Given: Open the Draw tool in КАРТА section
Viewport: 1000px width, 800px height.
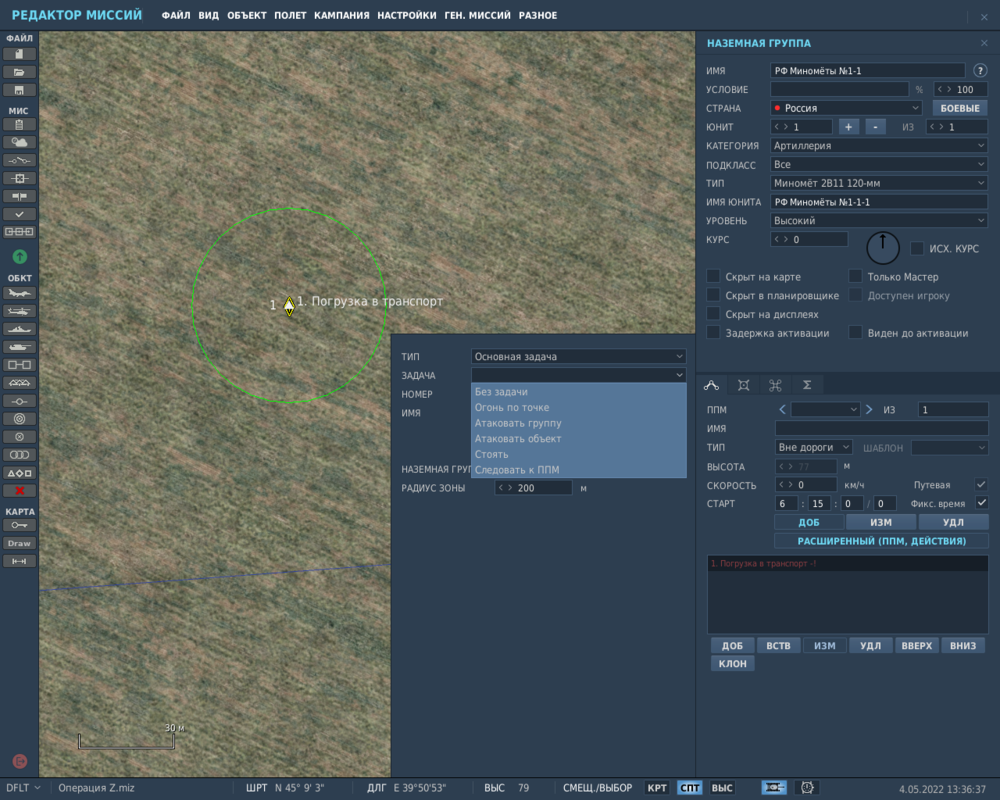Looking at the screenshot, I should (x=21, y=543).
